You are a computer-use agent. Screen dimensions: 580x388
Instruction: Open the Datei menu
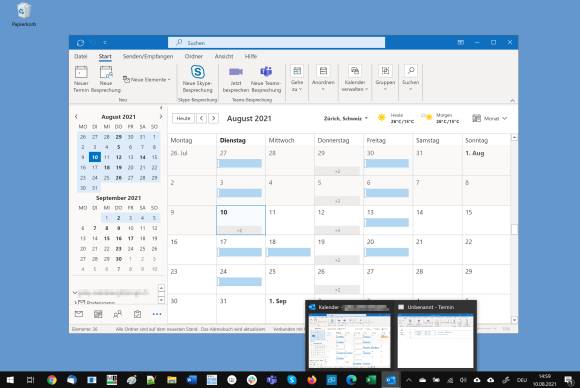pyautogui.click(x=81, y=56)
